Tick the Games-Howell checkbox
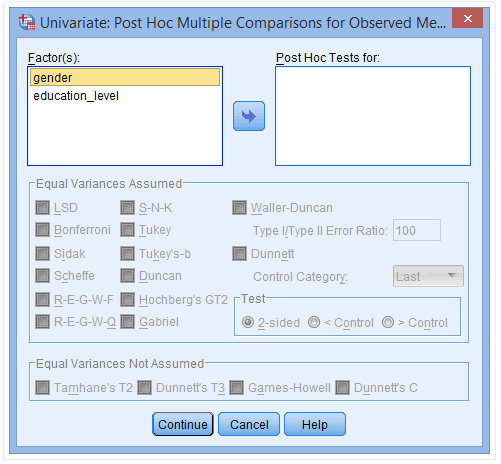 tap(237, 387)
